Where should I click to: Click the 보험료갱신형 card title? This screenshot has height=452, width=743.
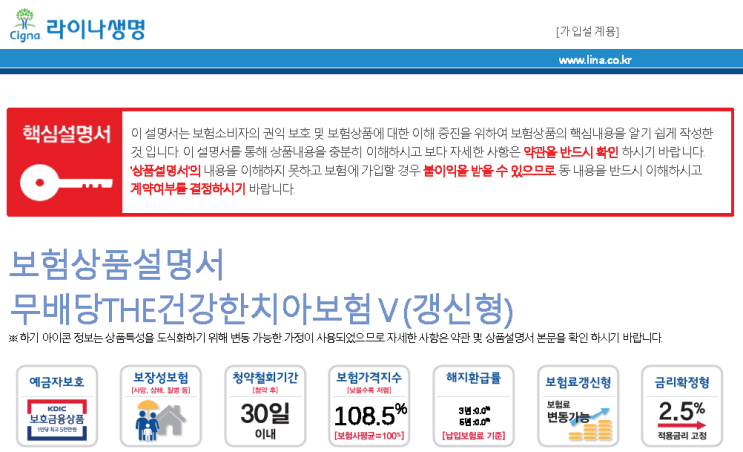click(578, 382)
